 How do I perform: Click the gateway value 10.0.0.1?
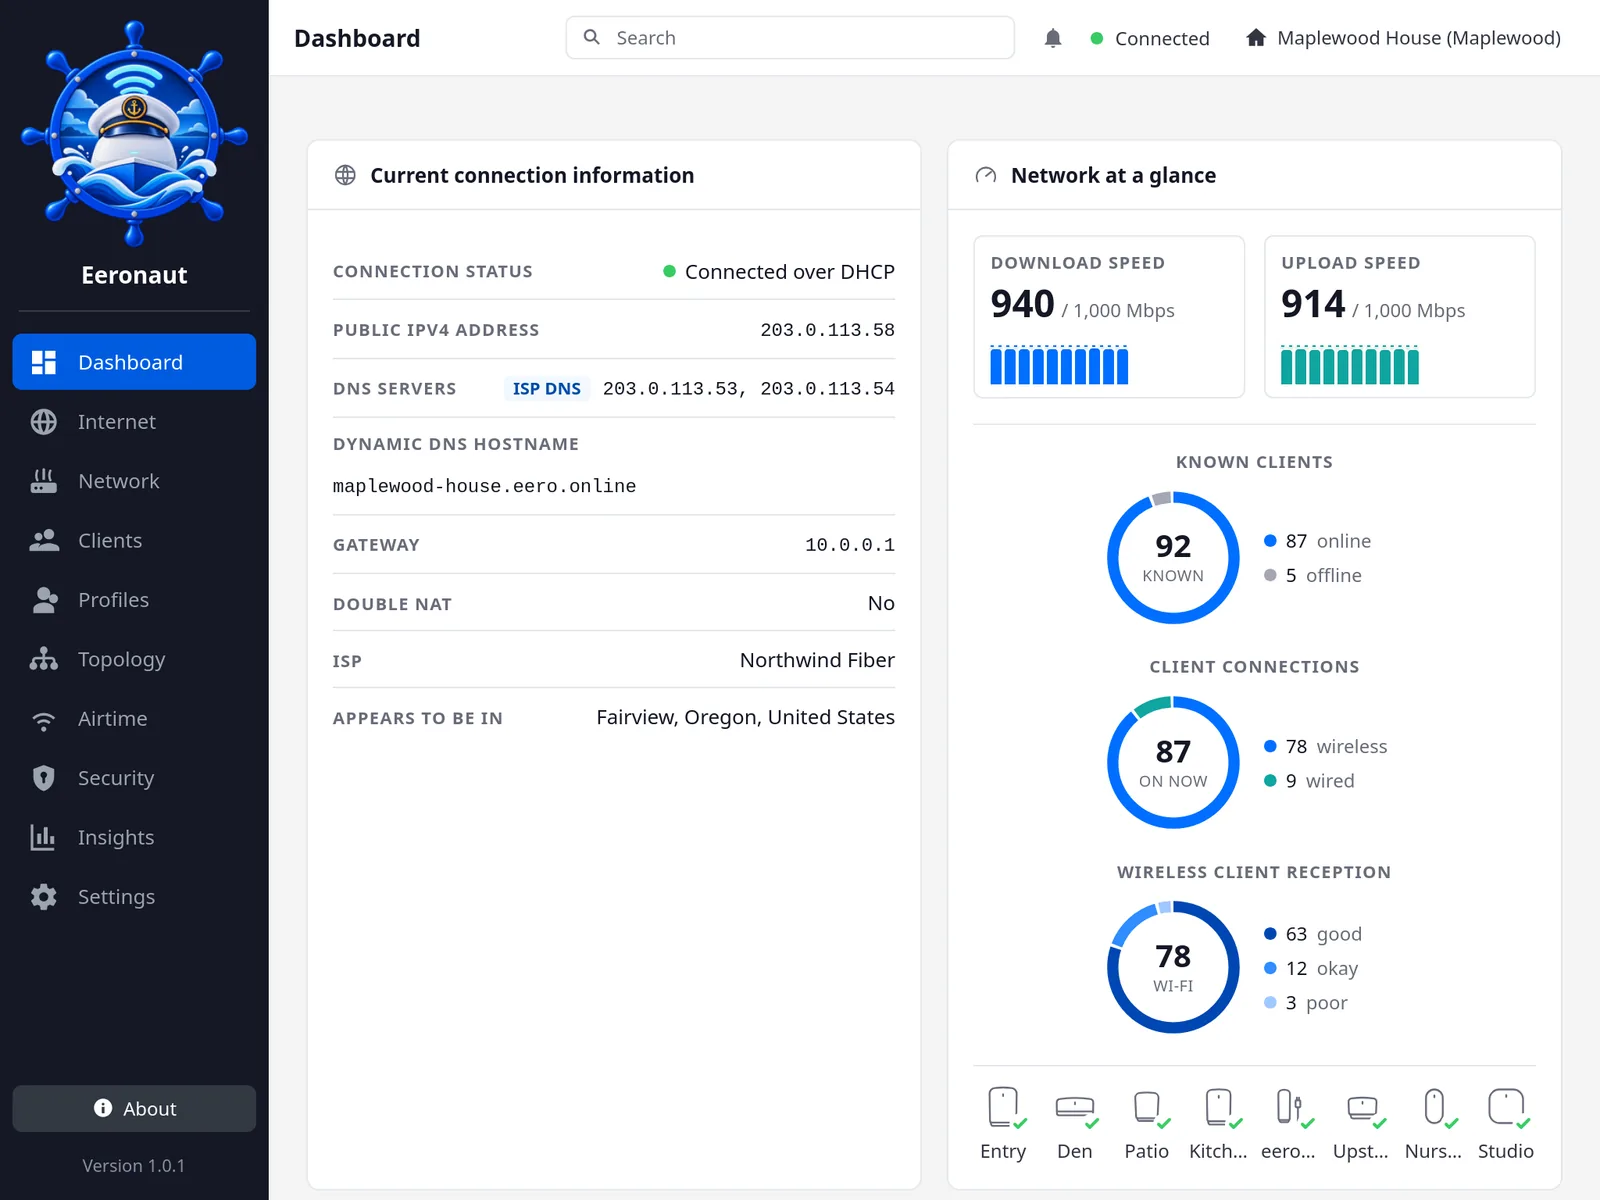pyautogui.click(x=850, y=545)
